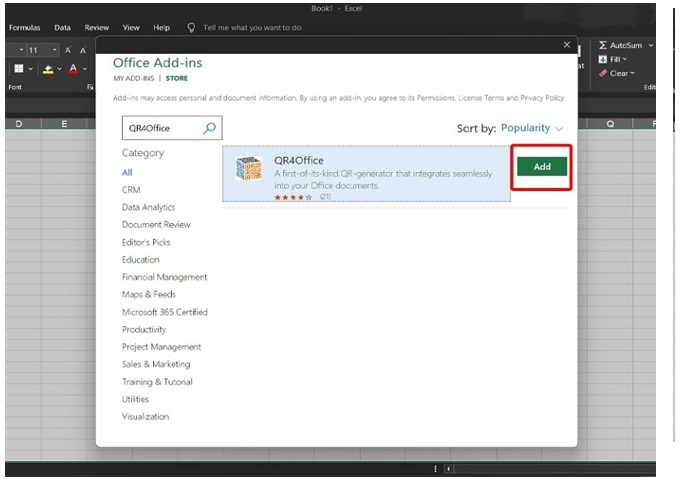This screenshot has height=479, width=691.
Task: Close the Office Add-ins dialog
Action: (567, 45)
